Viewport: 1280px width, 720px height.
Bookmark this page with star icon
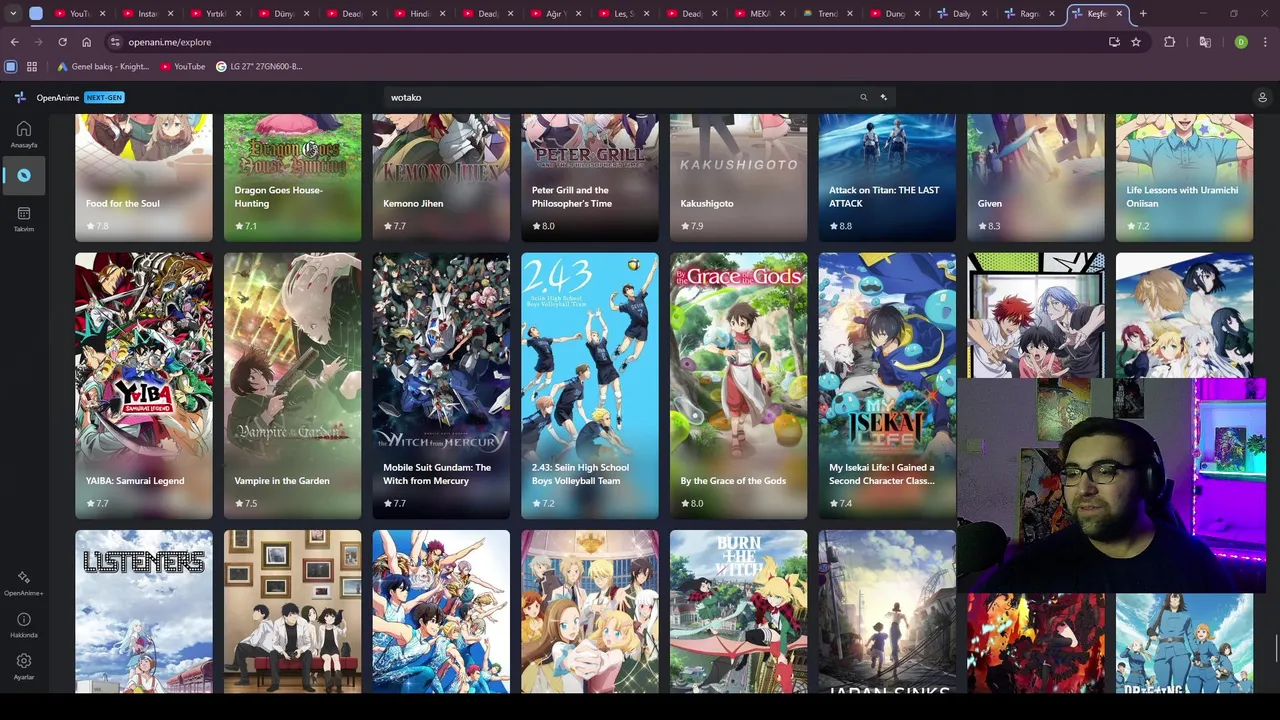1136,42
